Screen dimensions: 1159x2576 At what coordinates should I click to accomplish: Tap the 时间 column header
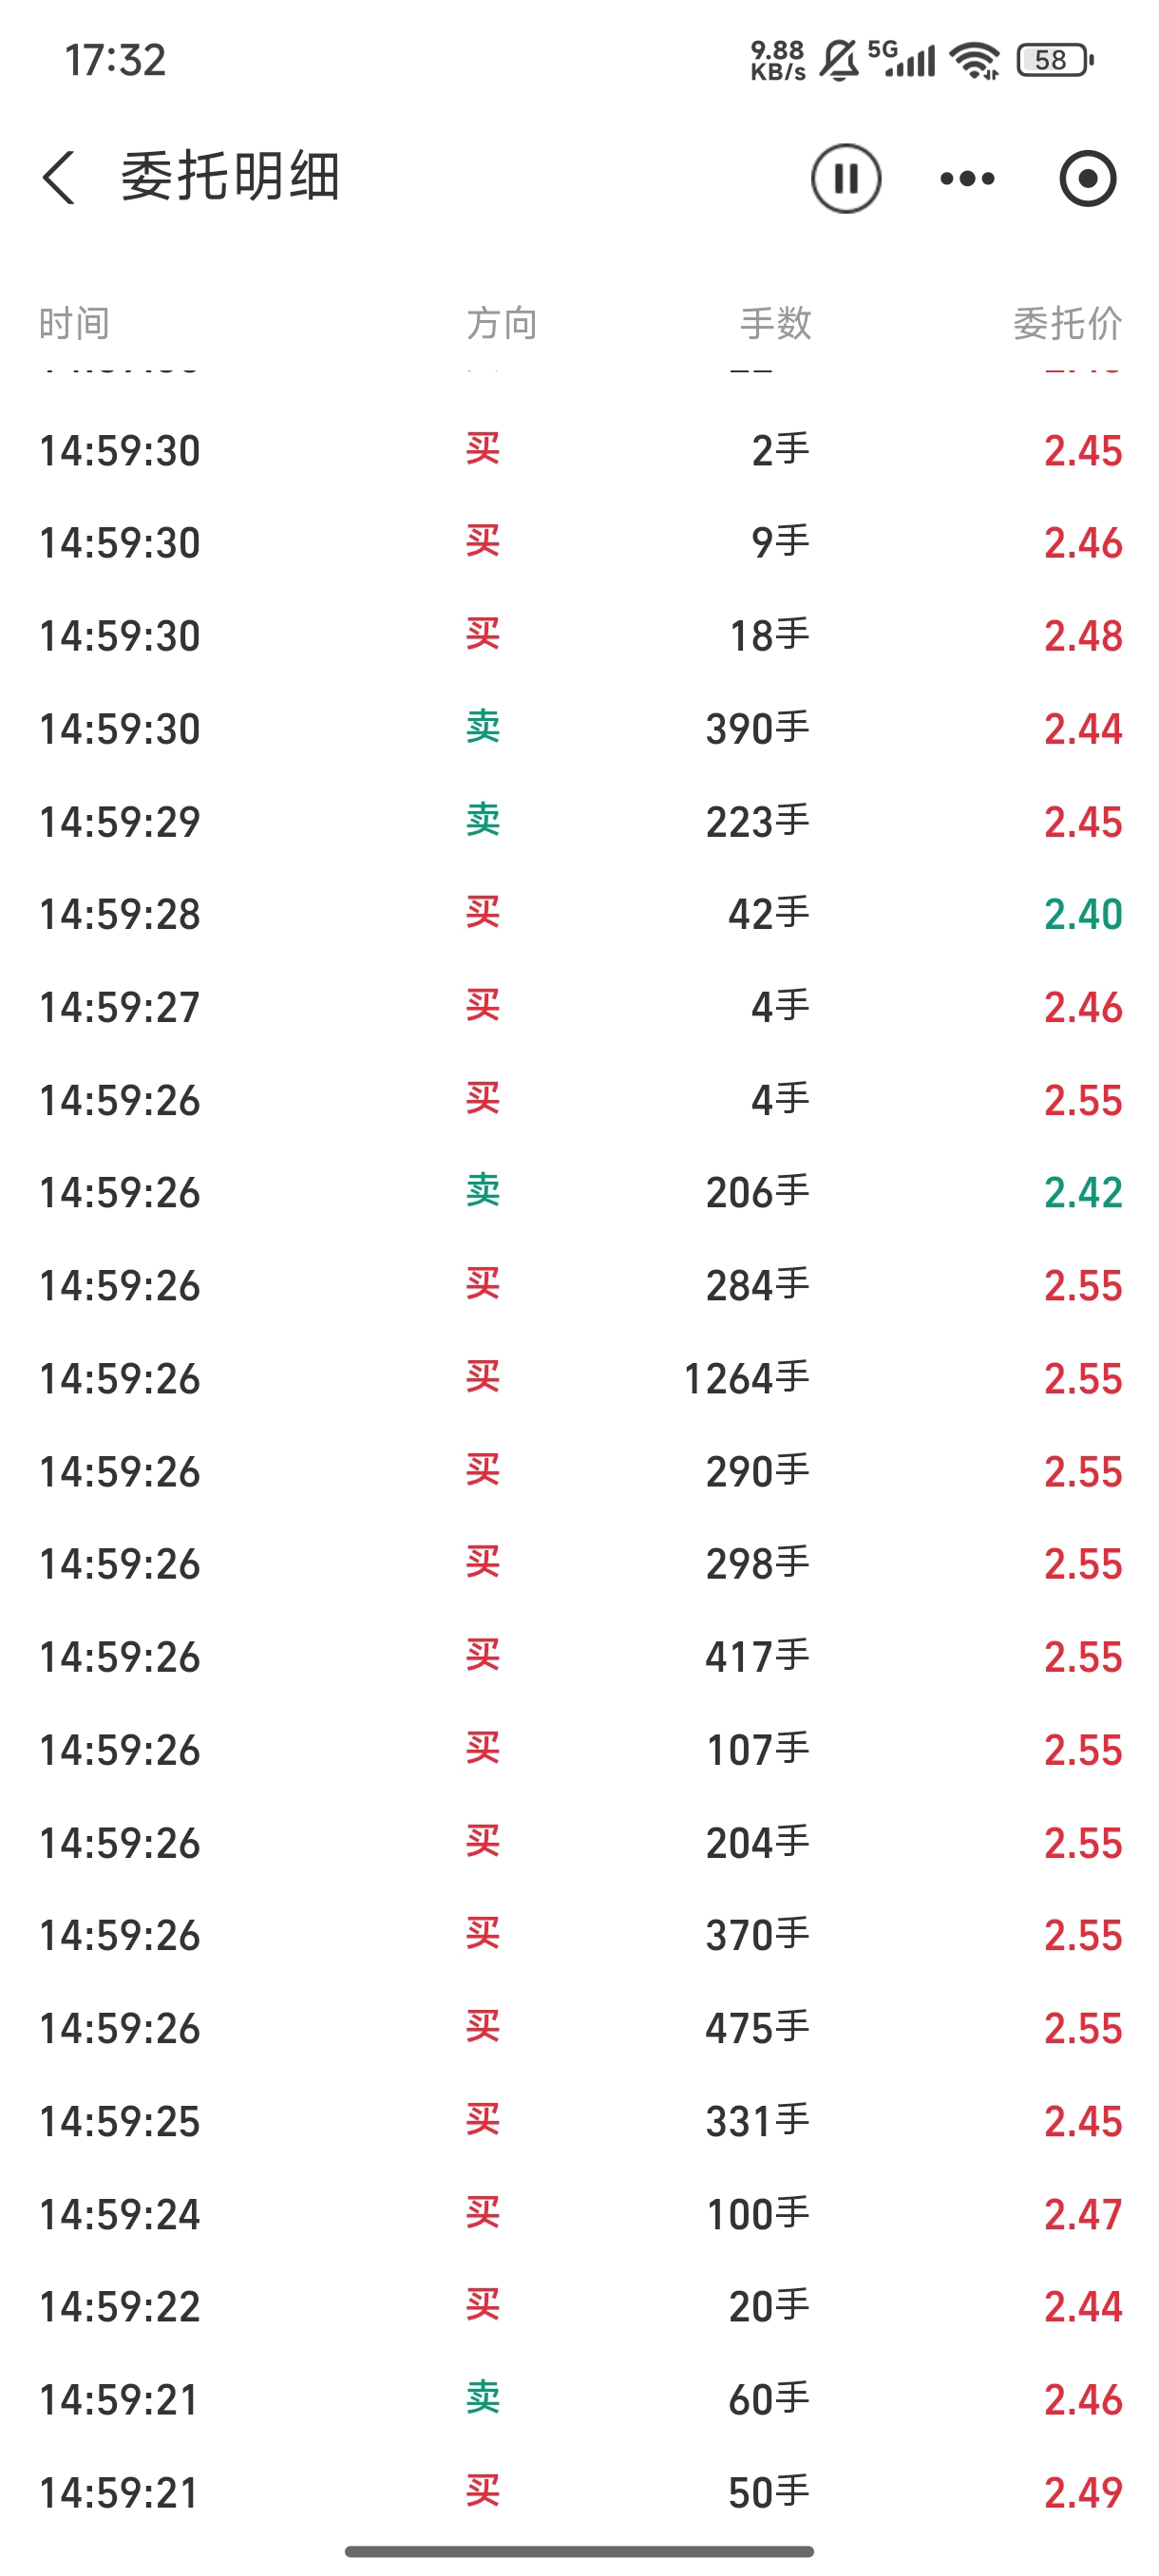(x=74, y=324)
